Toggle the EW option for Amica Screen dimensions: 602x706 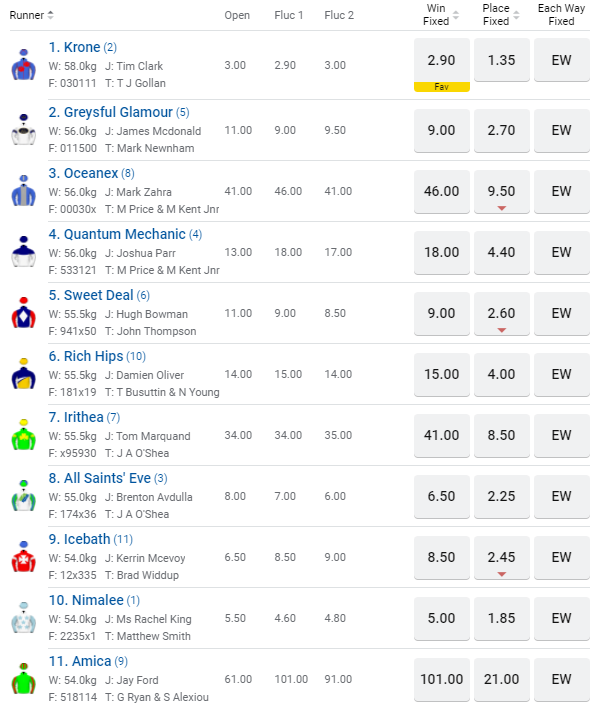(x=561, y=679)
